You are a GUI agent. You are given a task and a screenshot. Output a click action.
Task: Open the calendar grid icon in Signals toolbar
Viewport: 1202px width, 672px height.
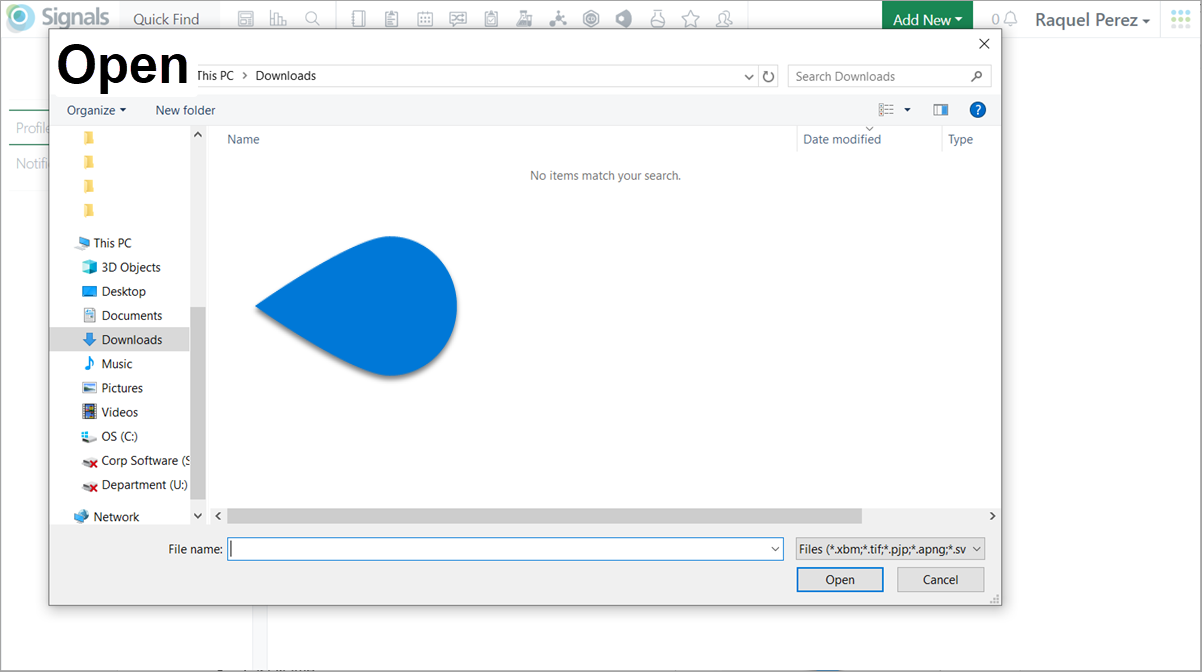tap(425, 19)
